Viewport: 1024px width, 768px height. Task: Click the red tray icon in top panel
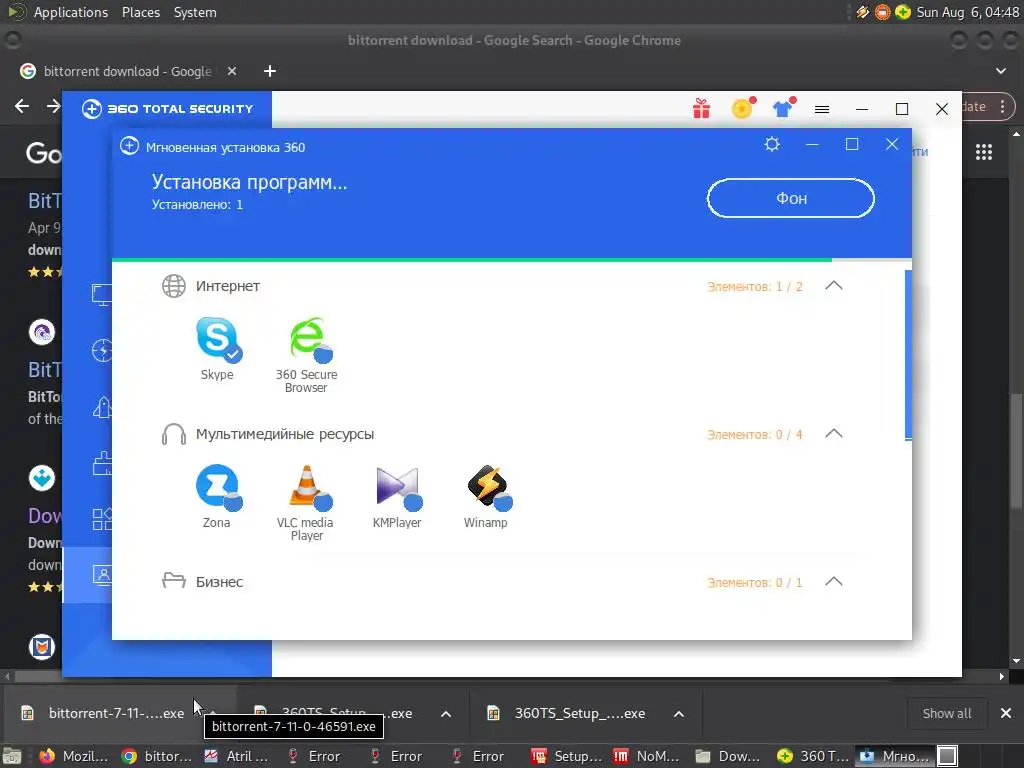coord(882,12)
